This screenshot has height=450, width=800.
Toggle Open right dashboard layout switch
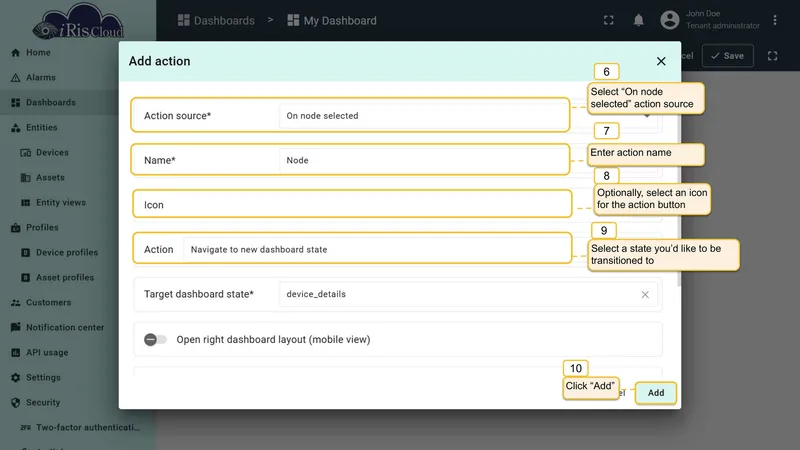pyautogui.click(x=155, y=339)
